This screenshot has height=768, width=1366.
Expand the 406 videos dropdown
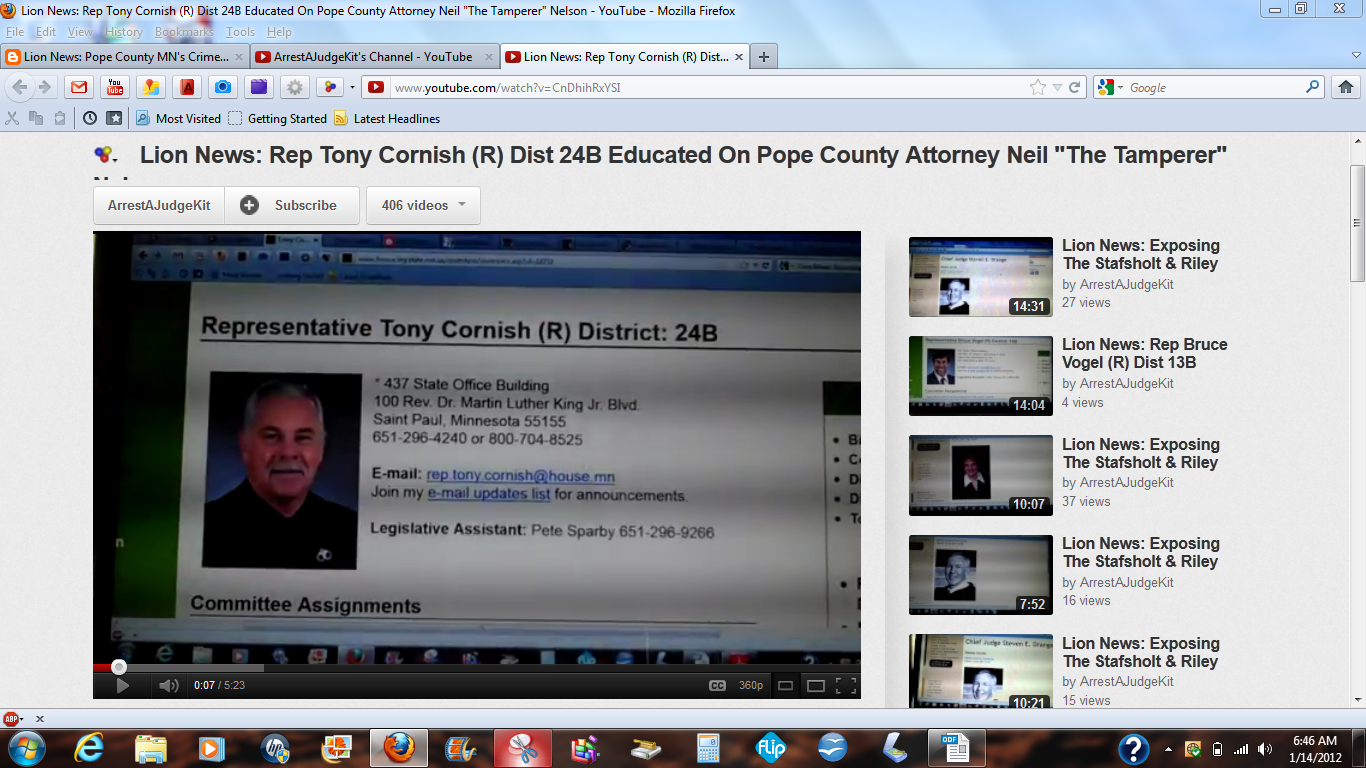423,205
